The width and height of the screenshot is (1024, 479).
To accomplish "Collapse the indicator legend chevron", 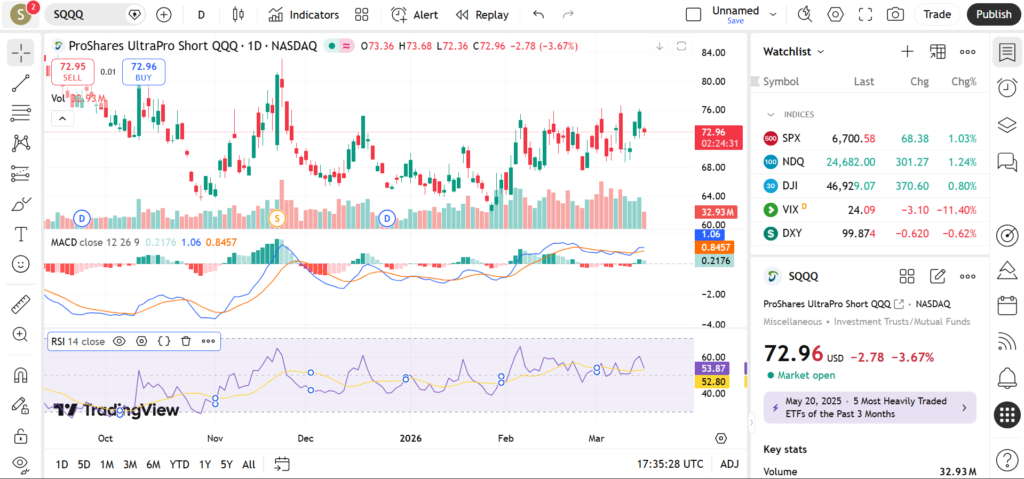I will tap(62, 118).
